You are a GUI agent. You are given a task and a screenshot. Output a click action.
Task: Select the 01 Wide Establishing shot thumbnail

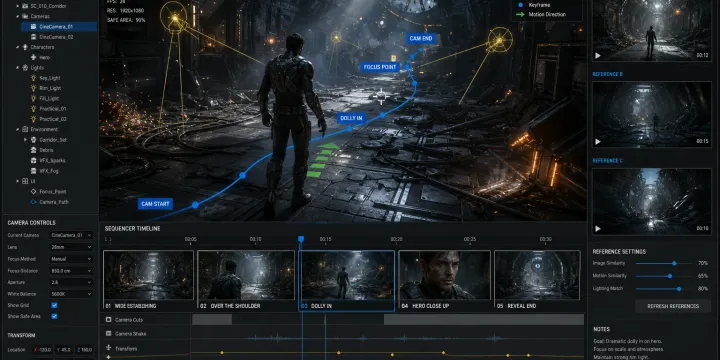pyautogui.click(x=149, y=280)
